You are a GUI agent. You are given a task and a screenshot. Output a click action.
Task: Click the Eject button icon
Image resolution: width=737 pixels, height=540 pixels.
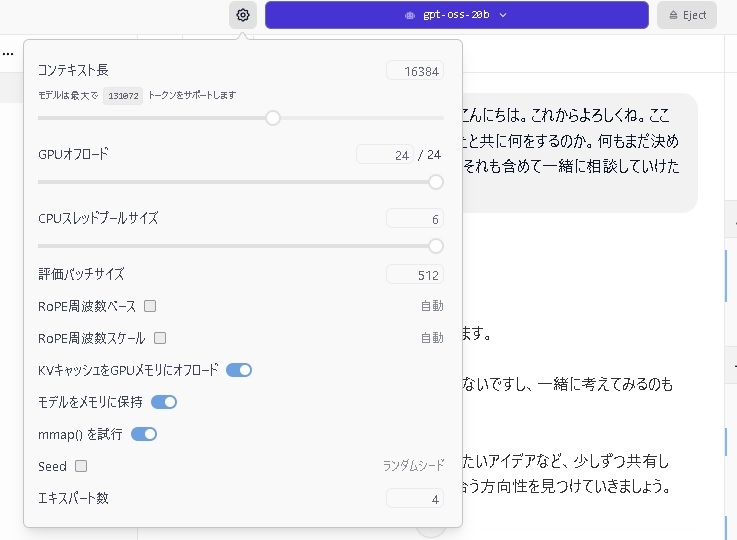coord(674,15)
